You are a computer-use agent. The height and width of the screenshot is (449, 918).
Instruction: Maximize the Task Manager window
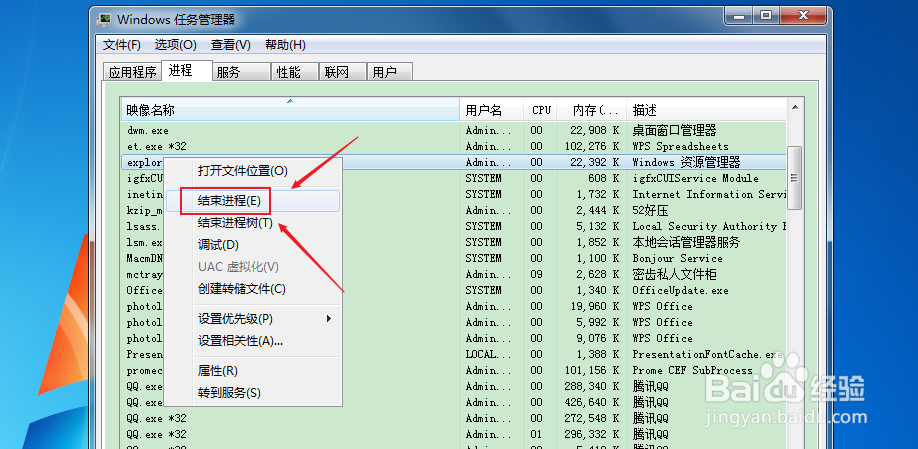pos(766,16)
